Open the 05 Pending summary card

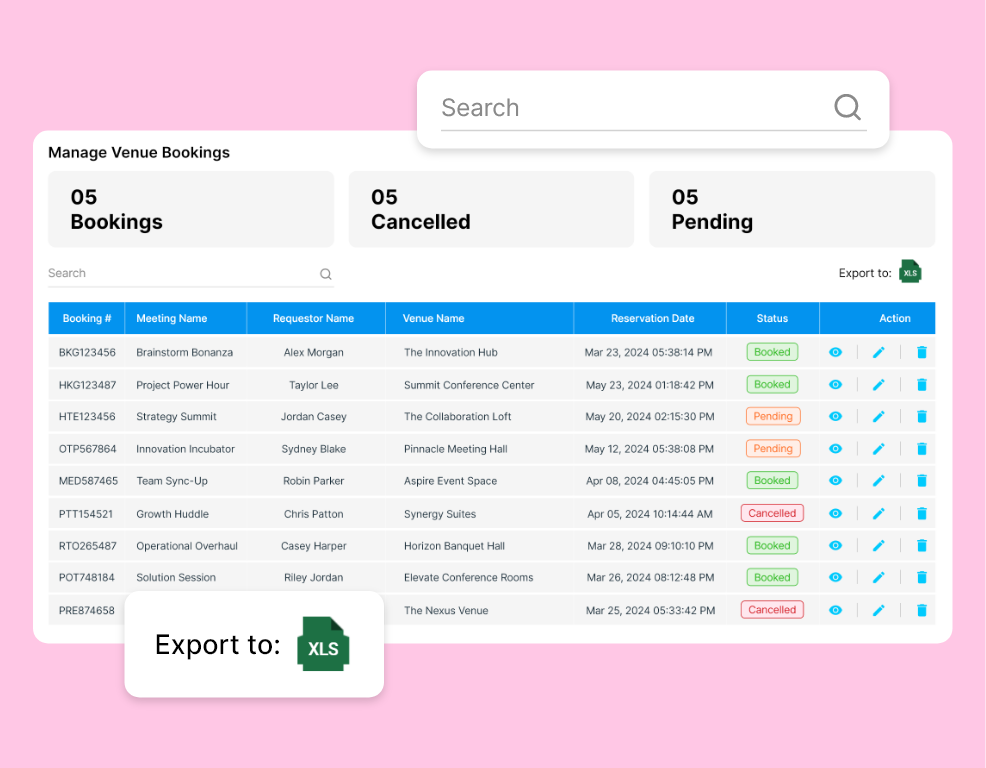pyautogui.click(x=791, y=209)
